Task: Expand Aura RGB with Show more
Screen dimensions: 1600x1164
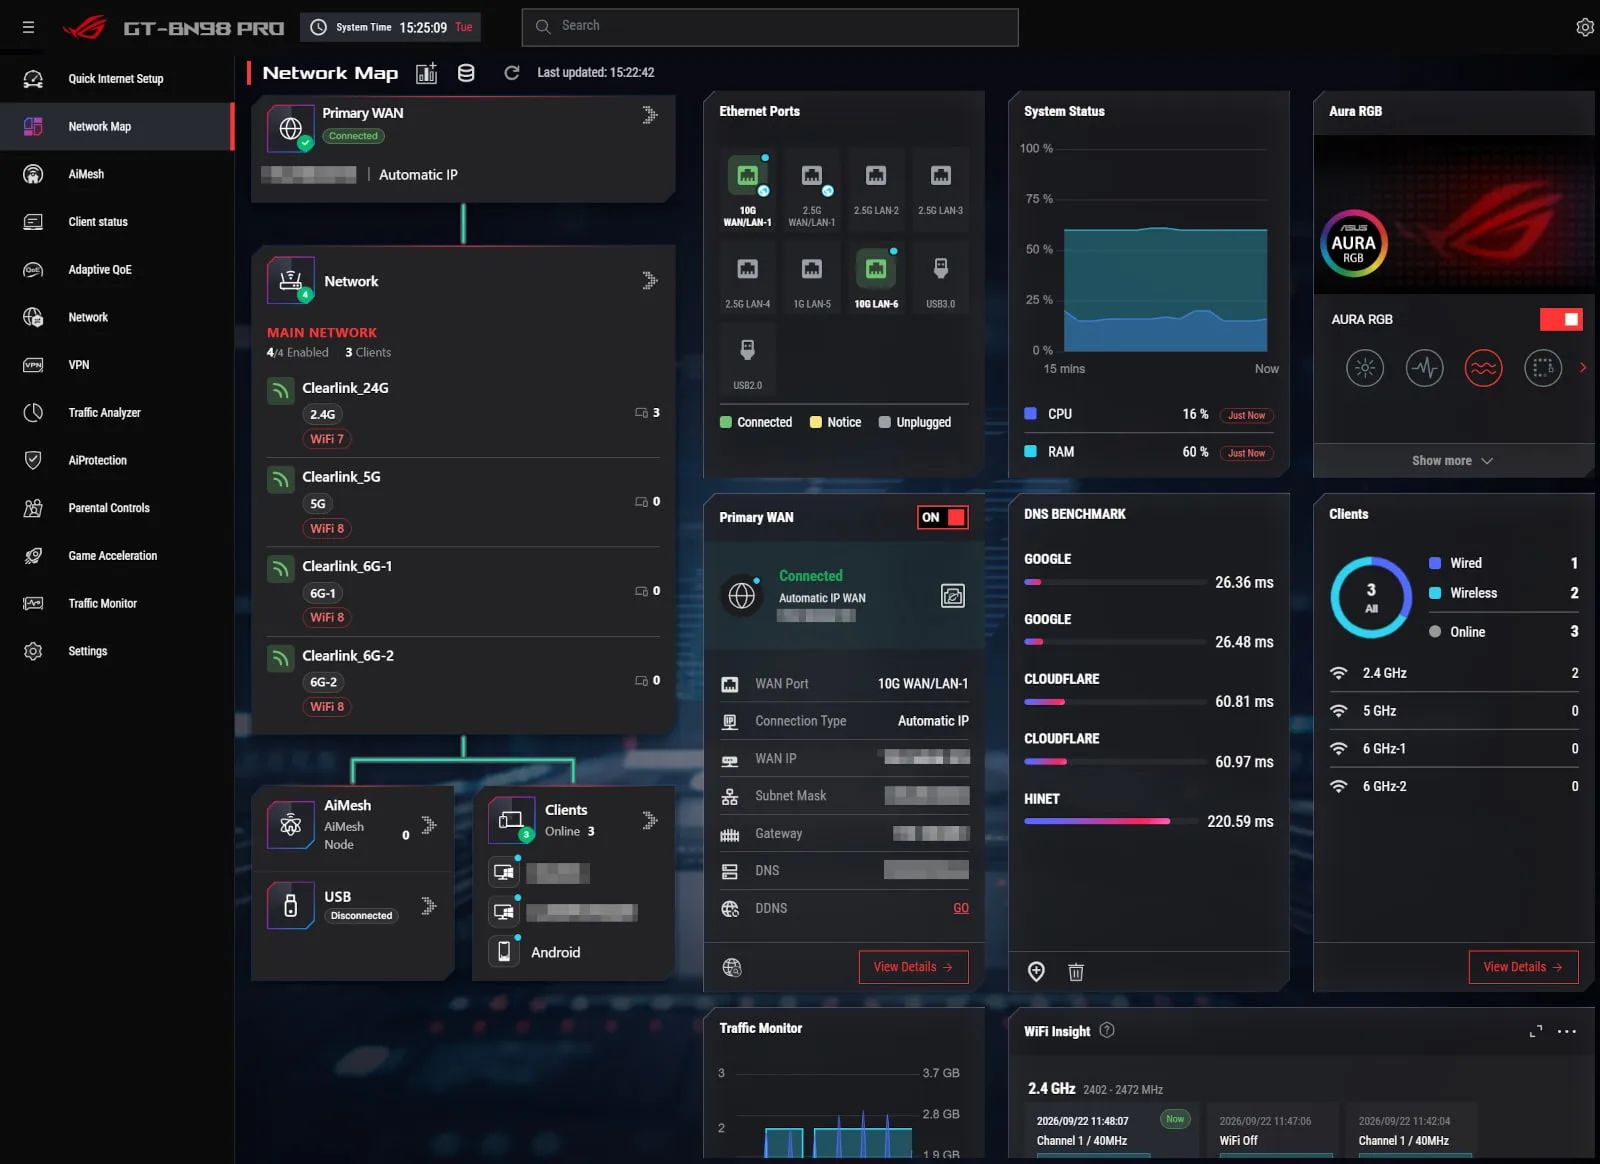Action: (1452, 461)
